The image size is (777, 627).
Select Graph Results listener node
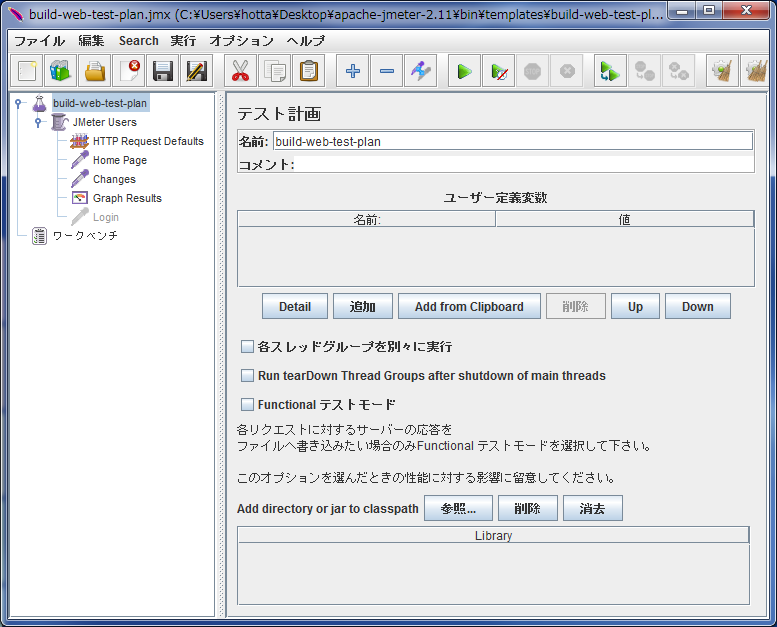(x=127, y=198)
